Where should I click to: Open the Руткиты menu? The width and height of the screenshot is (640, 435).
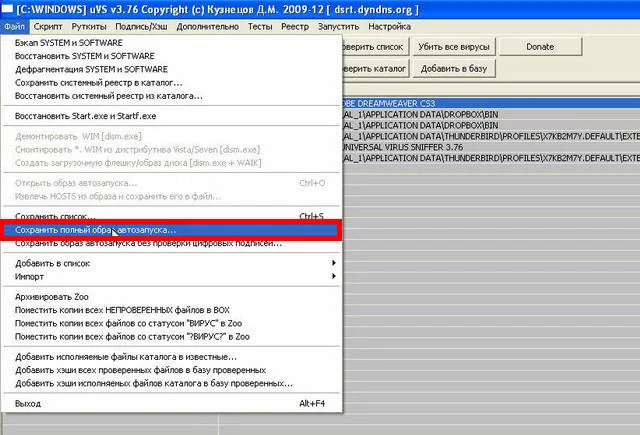tap(89, 27)
